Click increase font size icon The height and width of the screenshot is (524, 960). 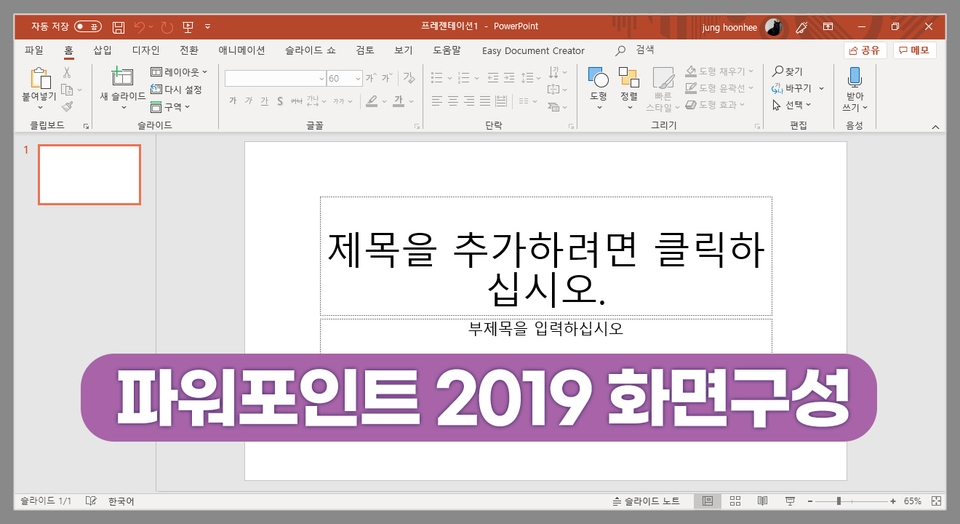pyautogui.click(x=371, y=78)
